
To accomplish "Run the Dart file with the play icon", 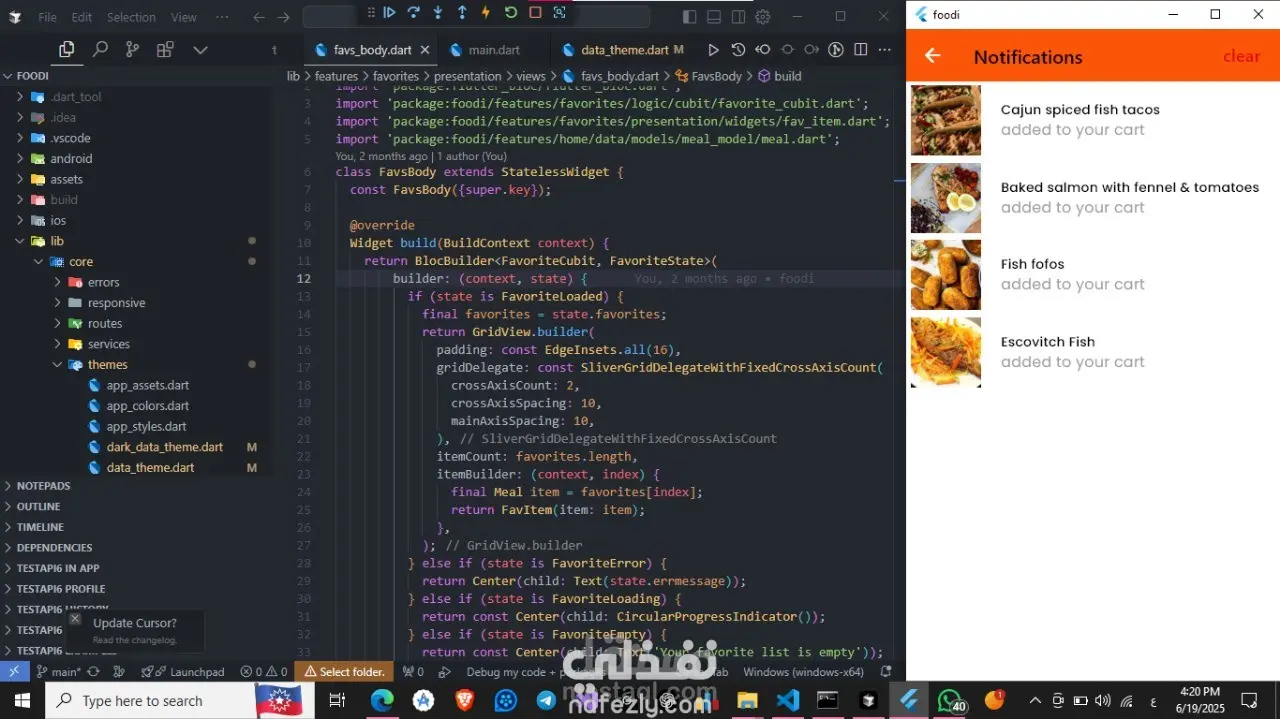I will pyautogui.click(x=713, y=50).
